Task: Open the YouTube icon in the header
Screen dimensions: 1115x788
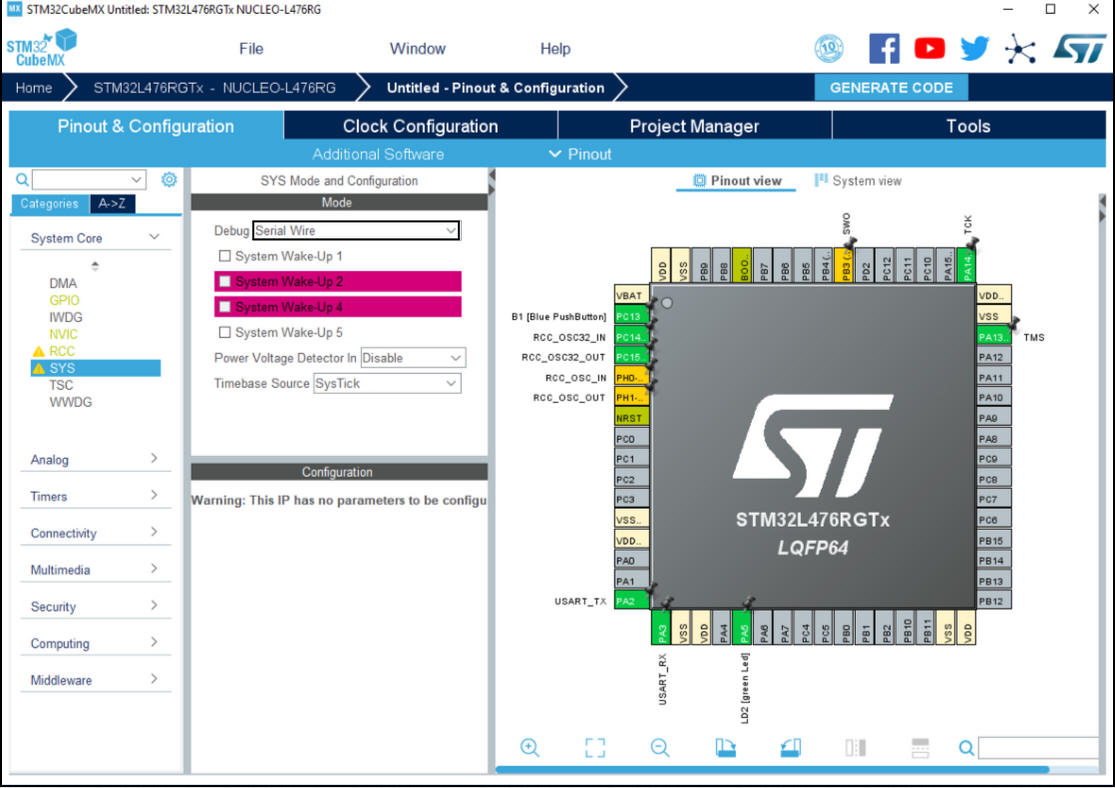Action: click(929, 48)
